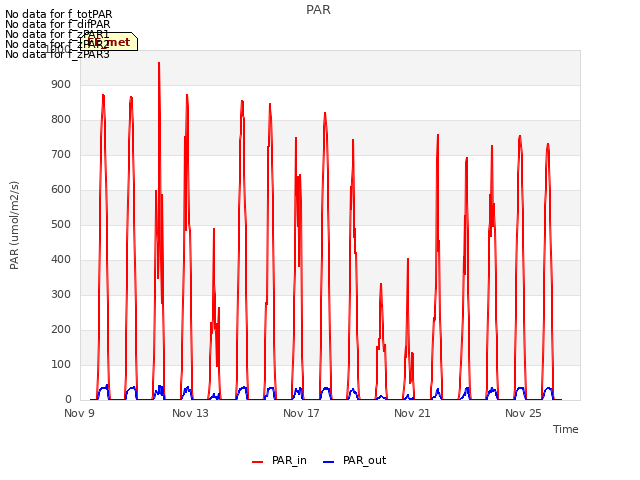
Task: Select the y-axis label PAR (umol/m2/s)
Action: [x=14, y=225]
